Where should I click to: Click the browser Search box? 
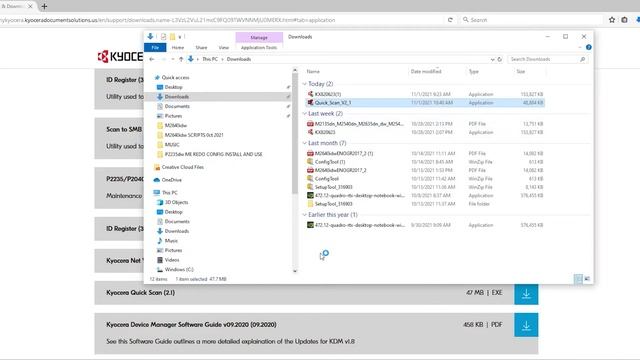[x=531, y=20]
